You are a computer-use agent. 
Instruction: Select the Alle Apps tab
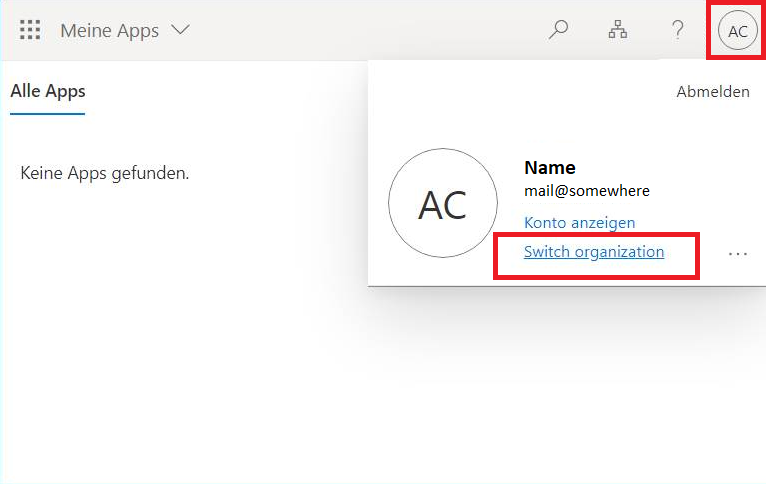click(x=48, y=91)
